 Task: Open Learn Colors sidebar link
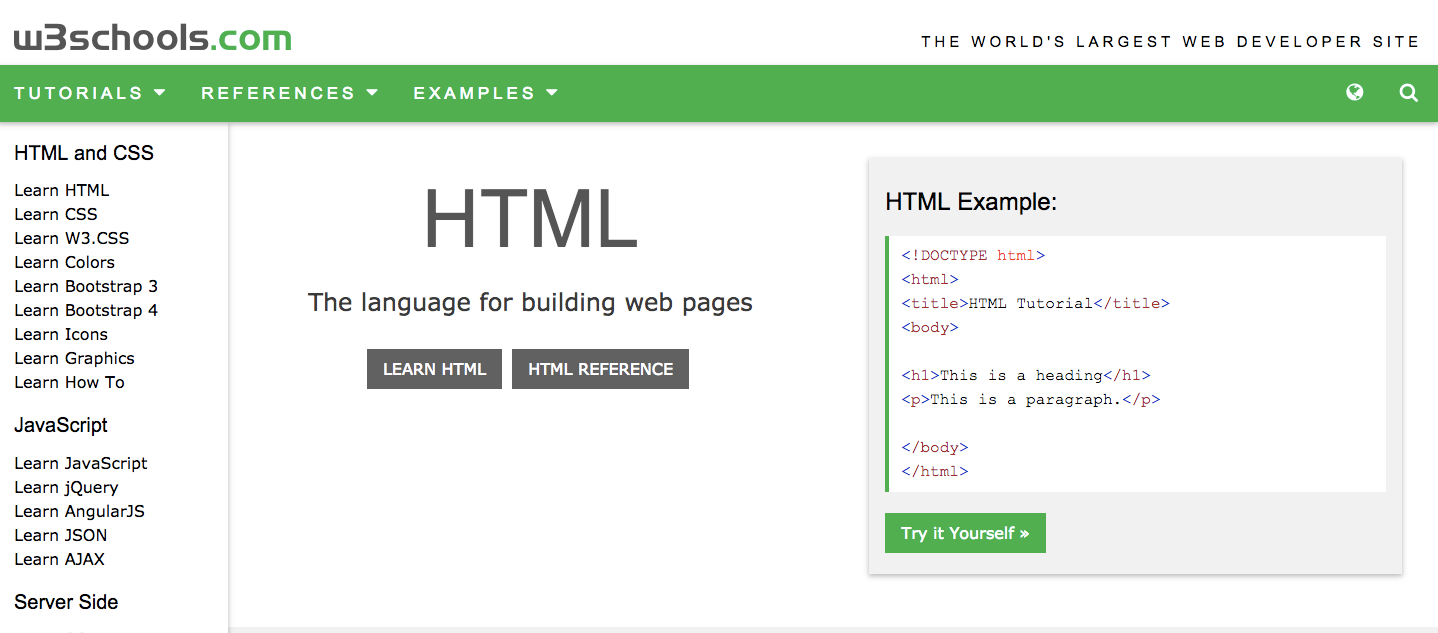click(65, 262)
